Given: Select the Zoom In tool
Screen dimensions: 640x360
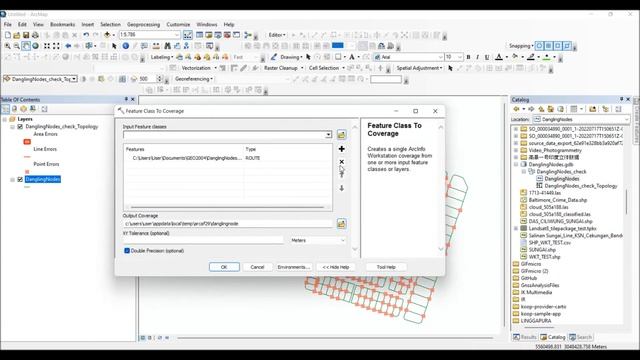Looking at the screenshot, I should 8,46.
